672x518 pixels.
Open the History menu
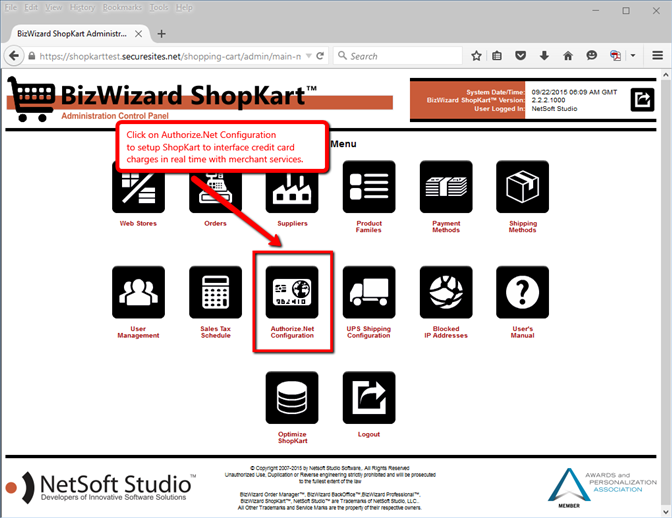[82, 8]
